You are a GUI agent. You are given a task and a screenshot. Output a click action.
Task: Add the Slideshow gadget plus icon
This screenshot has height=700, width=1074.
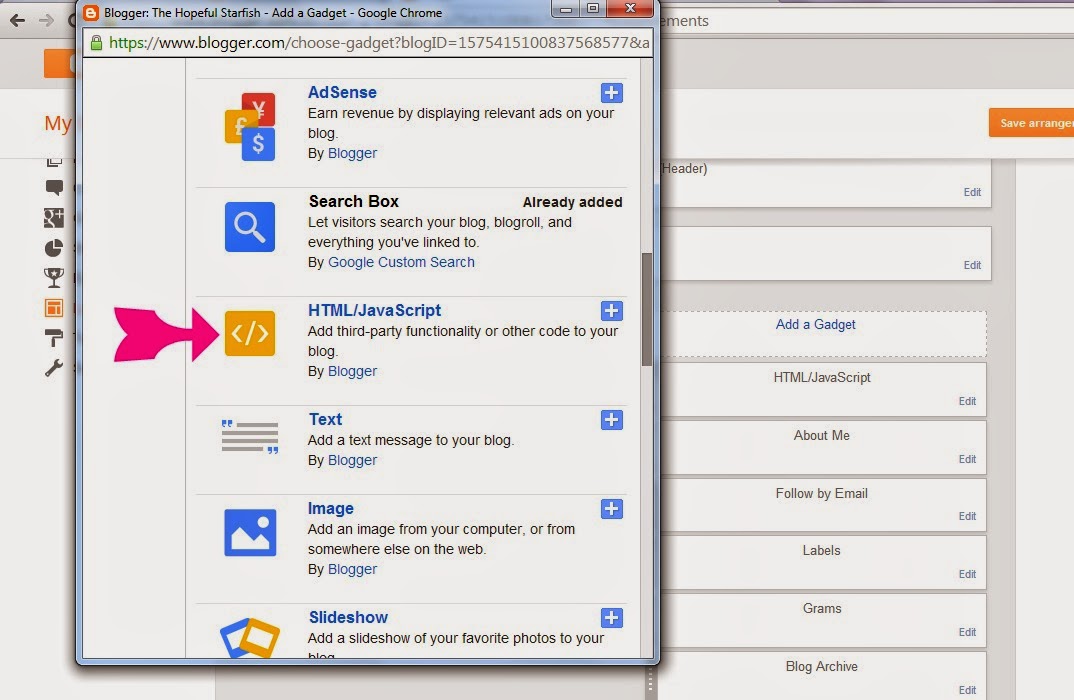[x=612, y=618]
